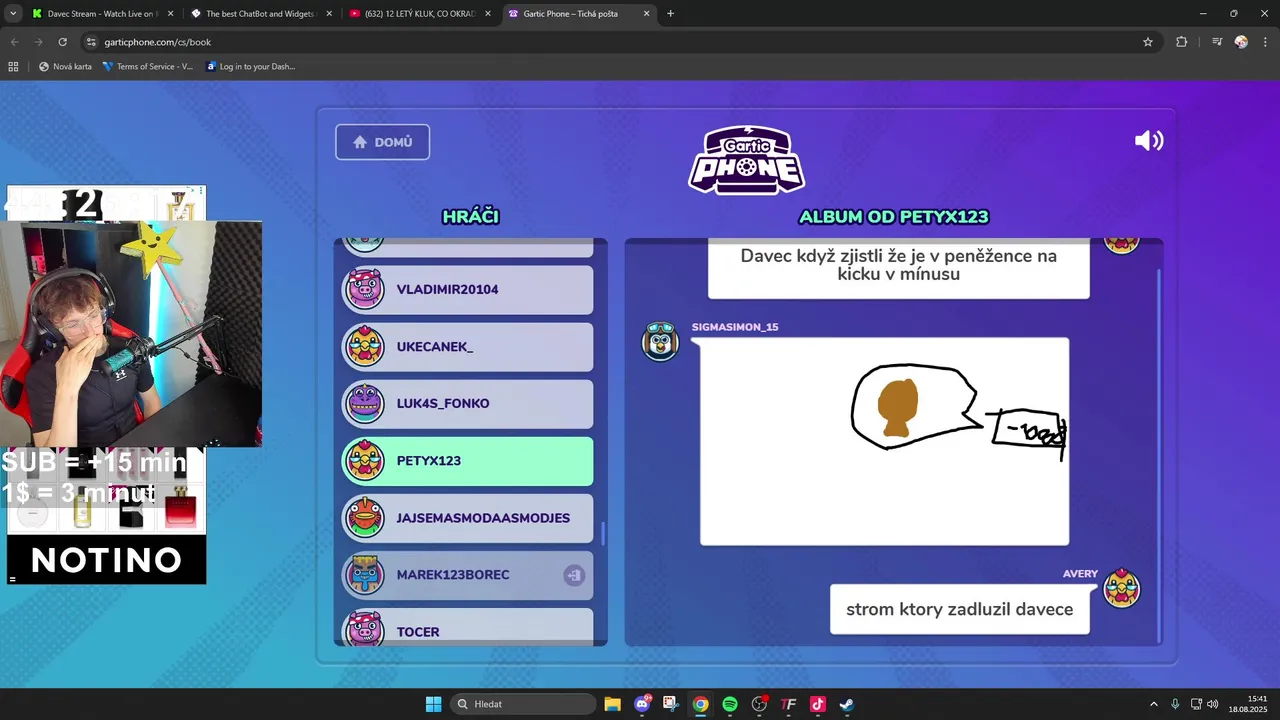
Task: Click the players list scrollbar
Action: pyautogui.click(x=602, y=533)
